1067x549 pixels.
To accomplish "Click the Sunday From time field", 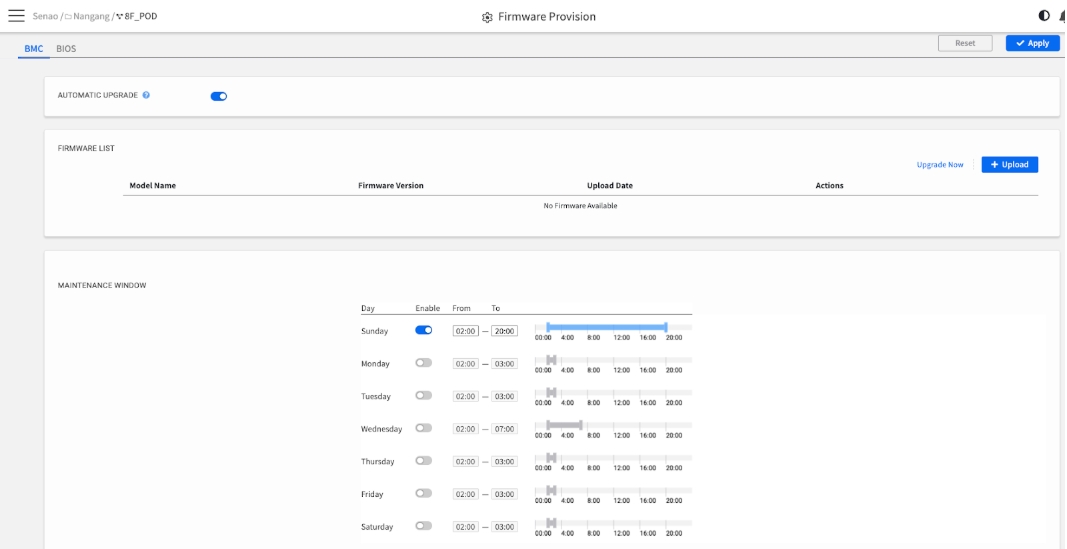I will pyautogui.click(x=465, y=331).
